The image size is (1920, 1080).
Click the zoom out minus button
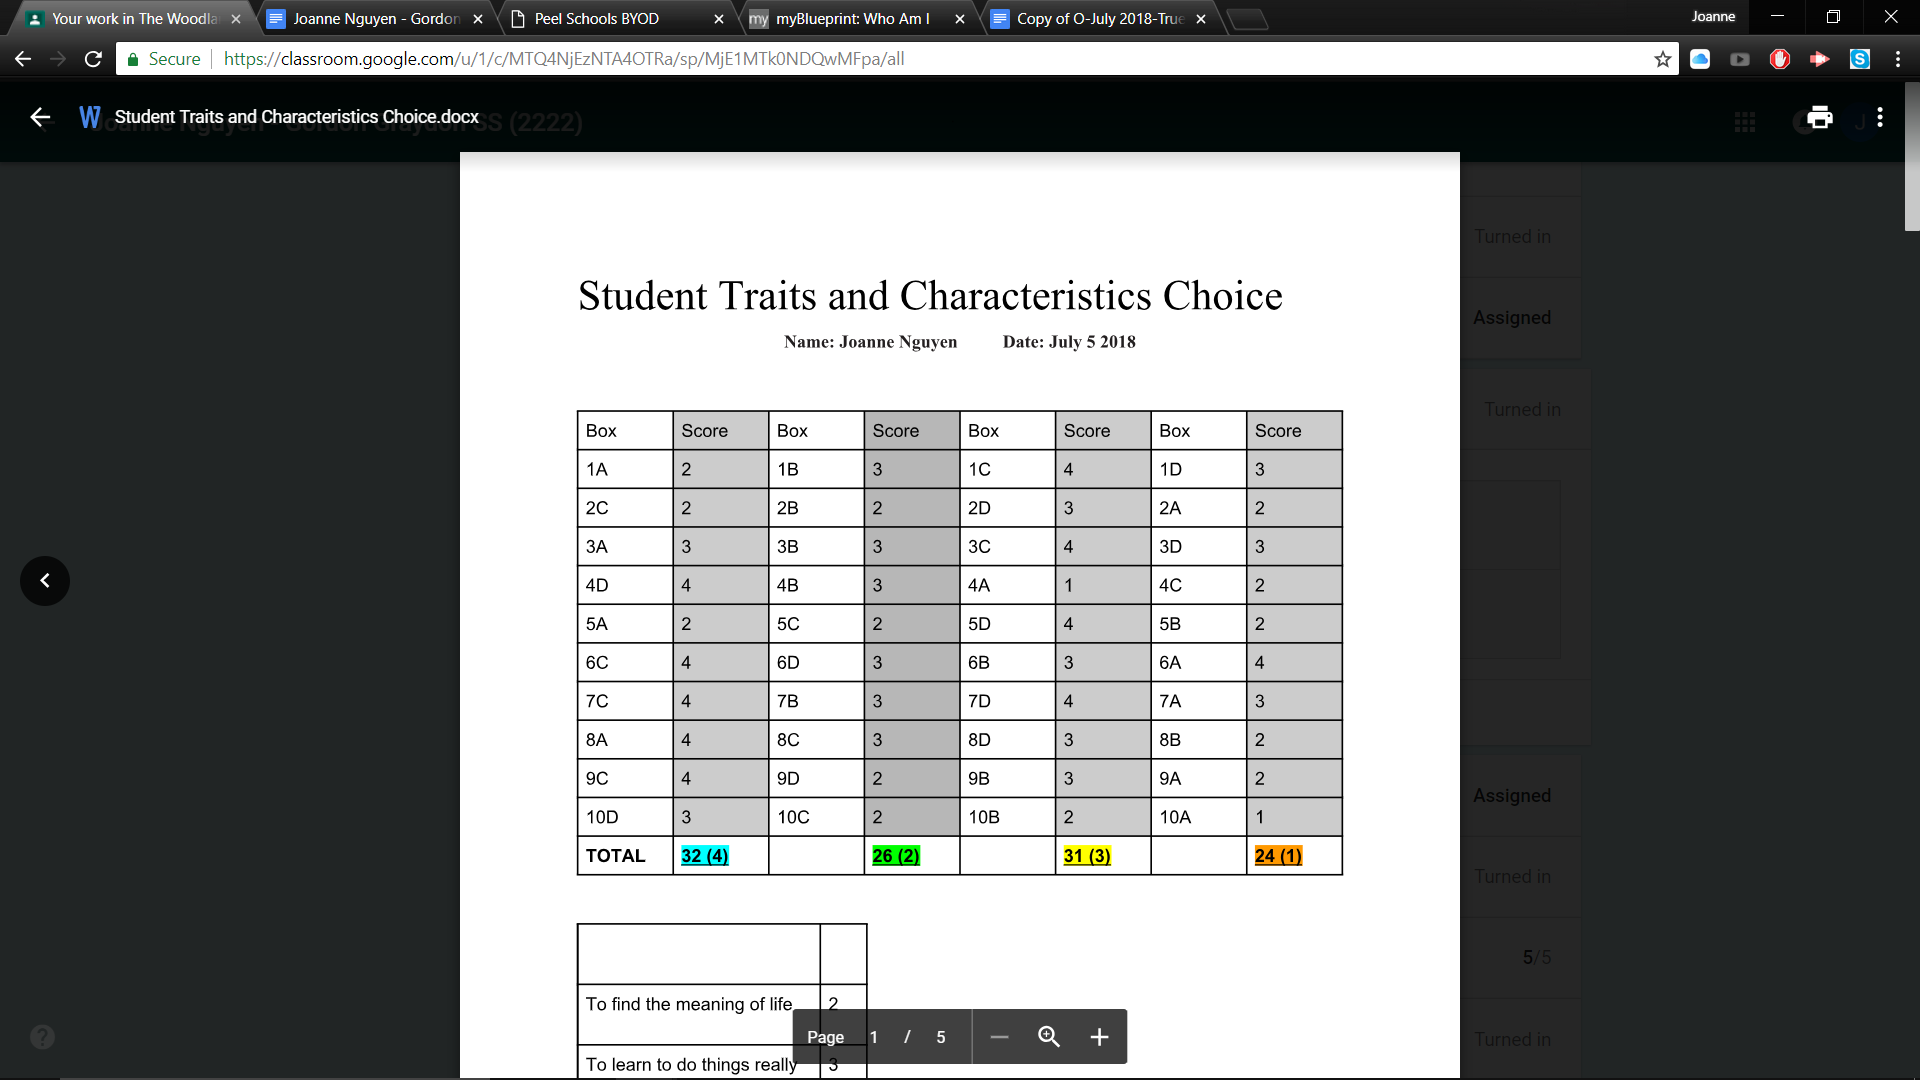[x=1000, y=1036]
